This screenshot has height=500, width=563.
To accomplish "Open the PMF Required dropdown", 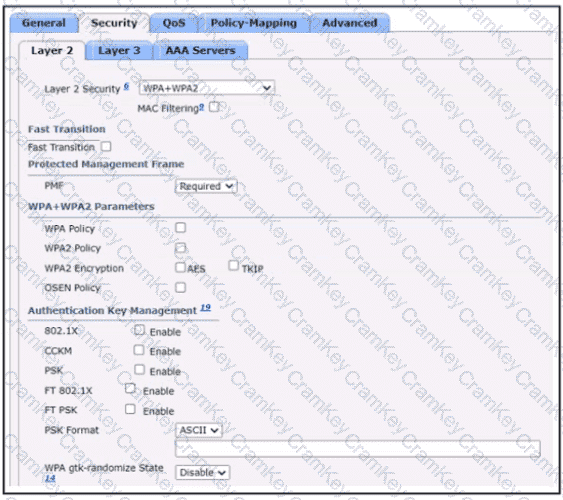I will tap(206, 186).
